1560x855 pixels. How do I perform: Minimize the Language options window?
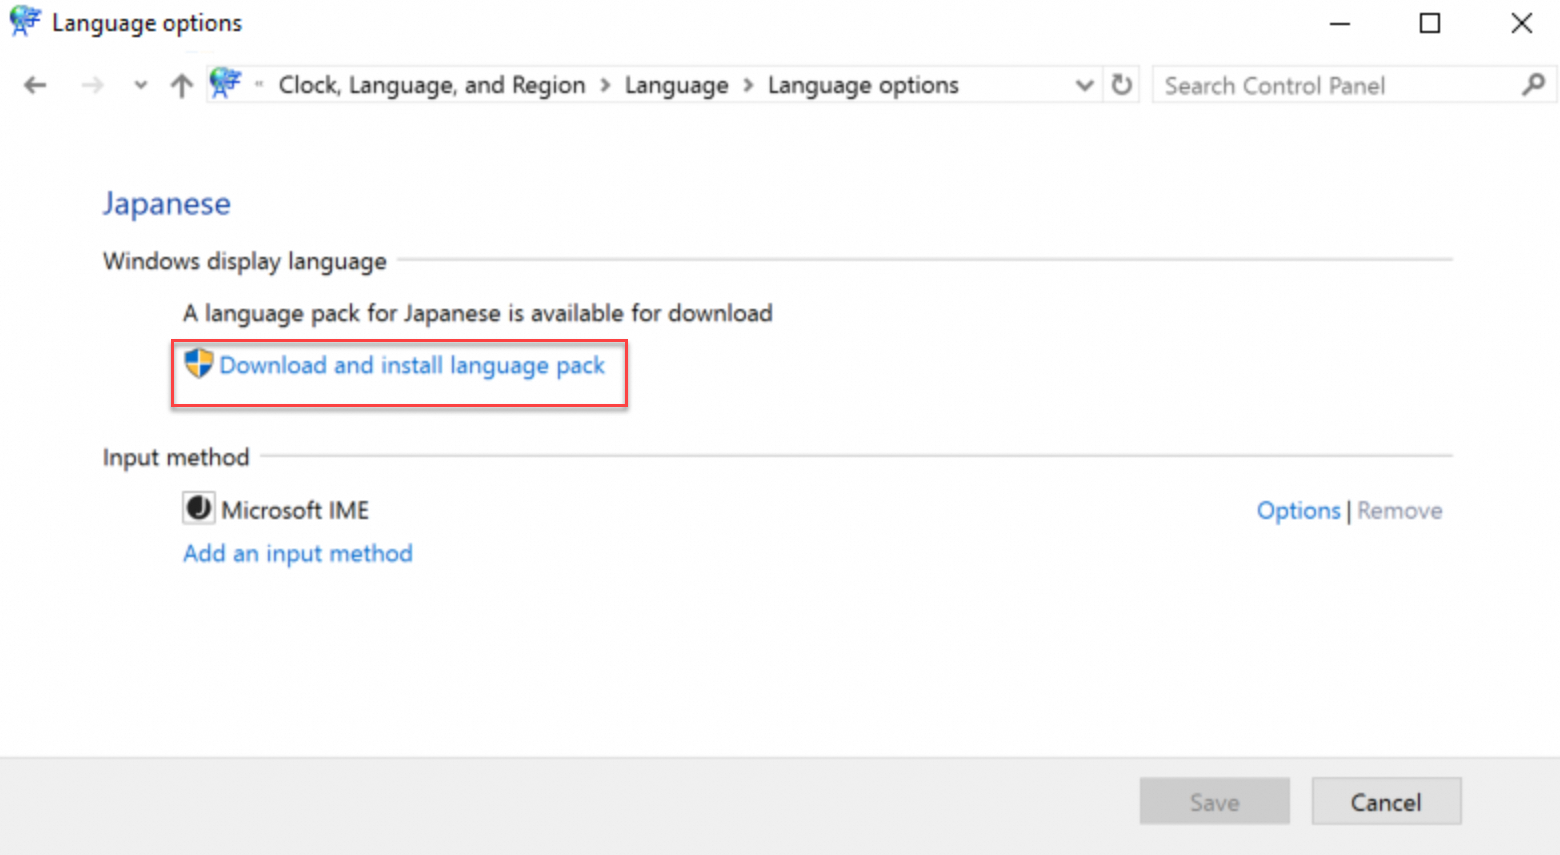[x=1340, y=23]
